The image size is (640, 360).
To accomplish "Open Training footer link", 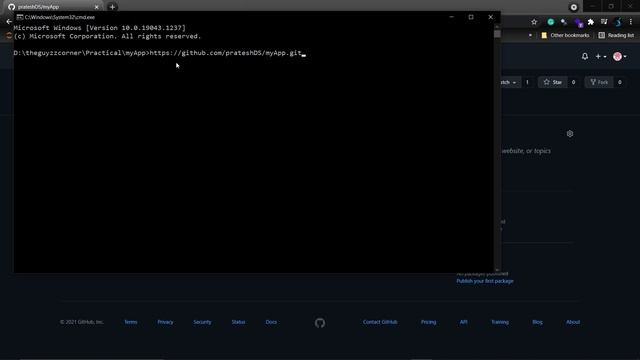I will [500, 322].
